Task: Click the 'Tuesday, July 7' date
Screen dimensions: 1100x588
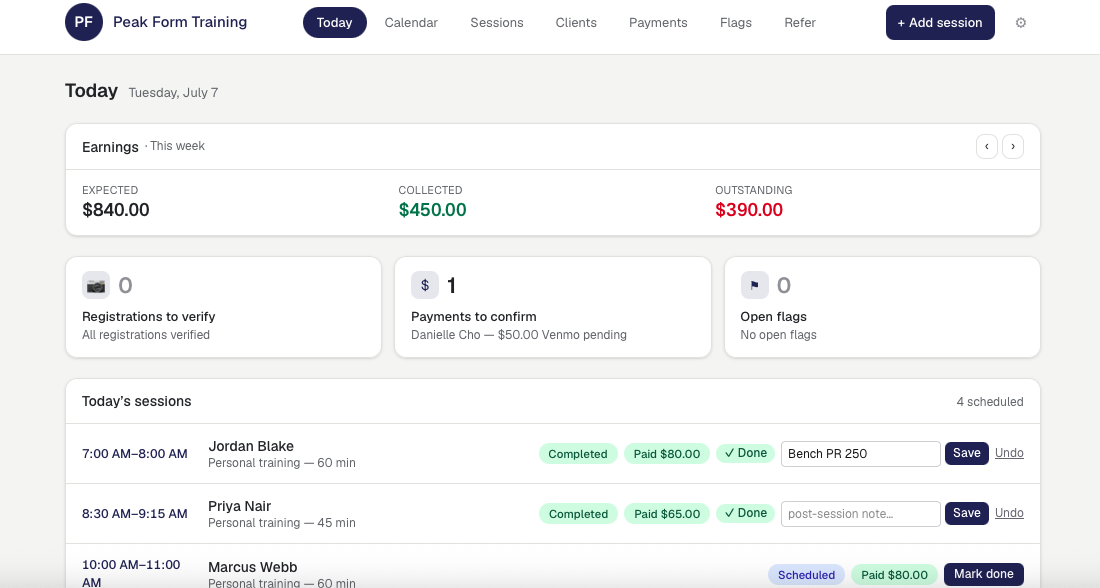Action: coord(173,93)
